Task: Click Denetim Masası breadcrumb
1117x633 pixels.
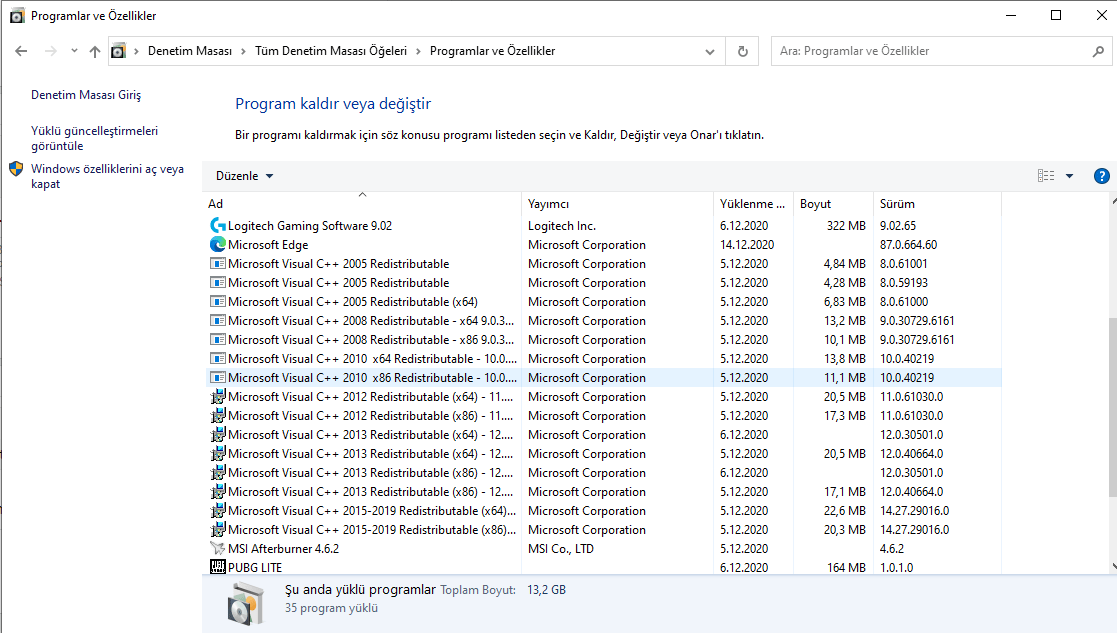Action: coord(189,51)
